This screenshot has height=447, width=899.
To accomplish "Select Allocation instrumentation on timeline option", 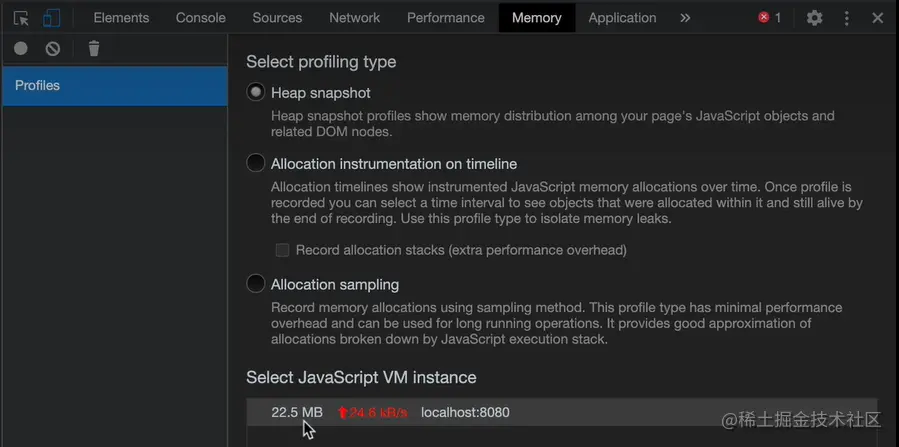I will [256, 163].
